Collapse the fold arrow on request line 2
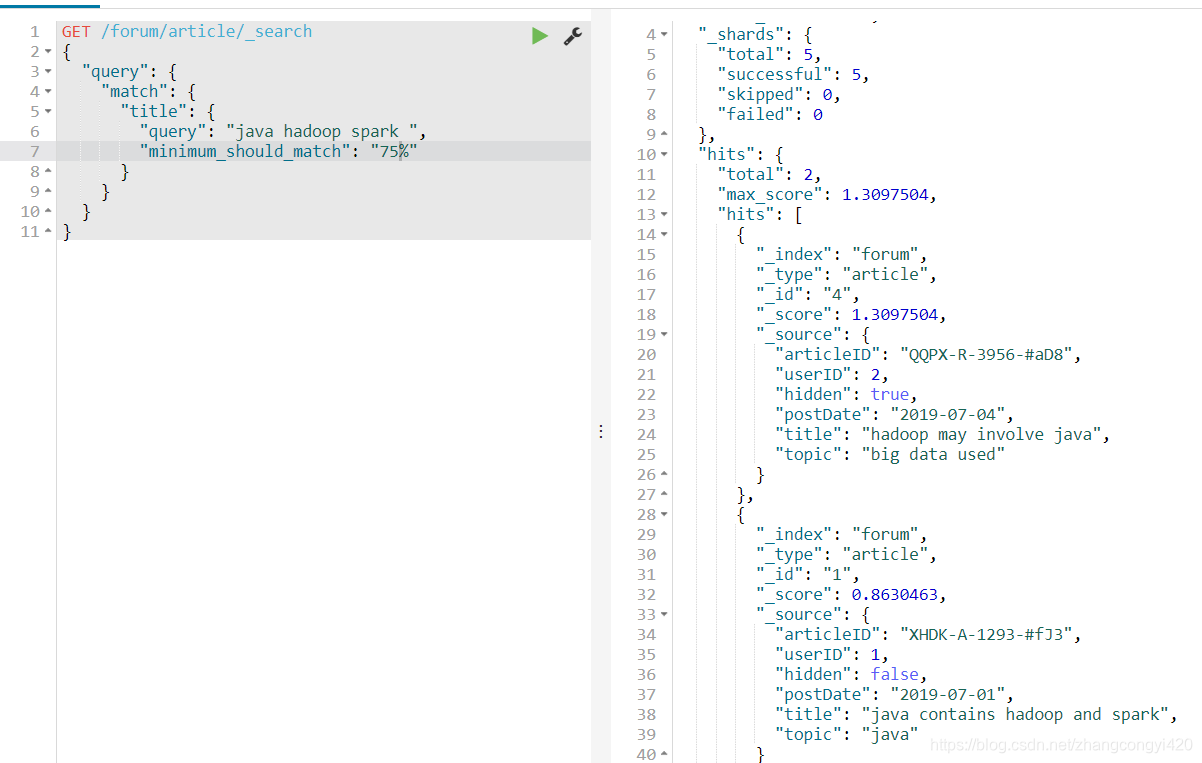1202x763 pixels. (48, 52)
